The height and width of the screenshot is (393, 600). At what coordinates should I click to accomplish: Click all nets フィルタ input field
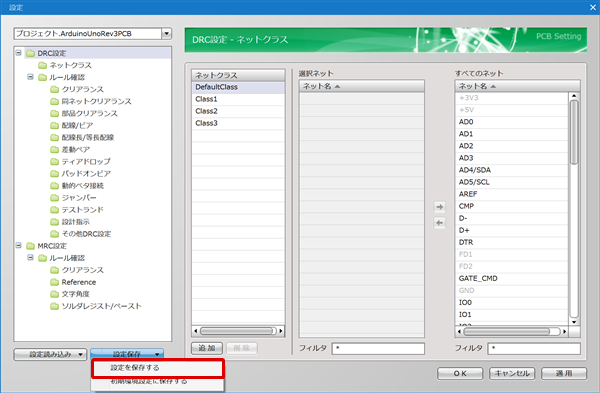(534, 348)
